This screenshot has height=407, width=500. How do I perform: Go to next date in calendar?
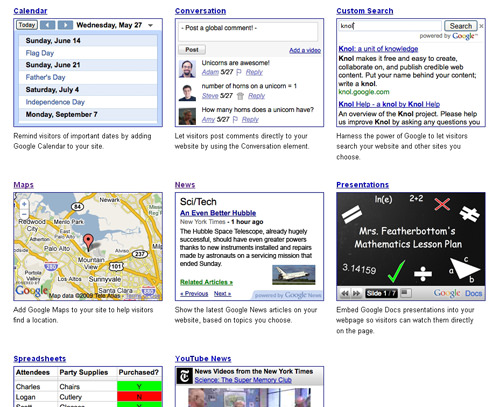click(65, 25)
